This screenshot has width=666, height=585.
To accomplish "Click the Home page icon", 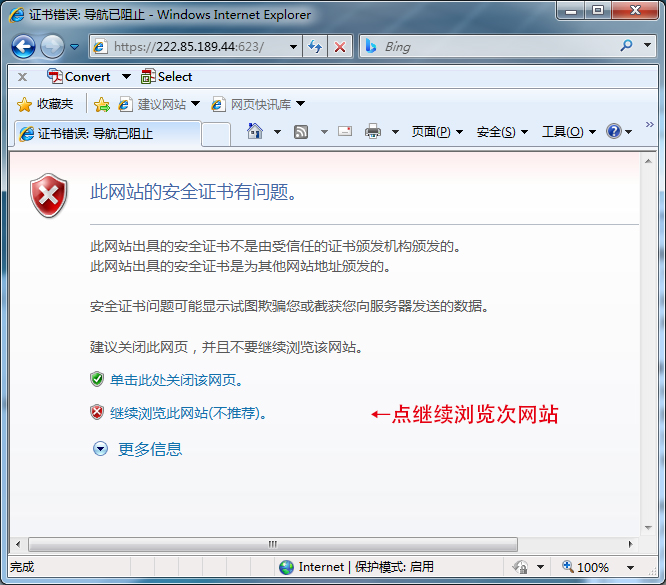I will click(x=255, y=131).
